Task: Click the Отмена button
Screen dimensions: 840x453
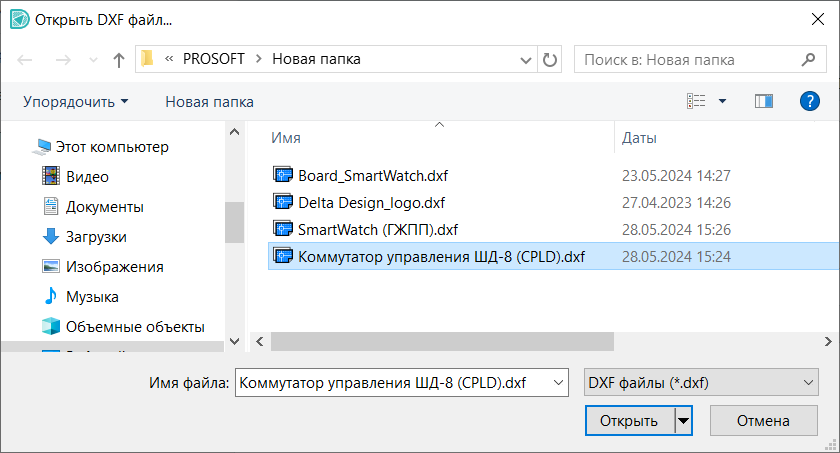Action: pos(763,421)
